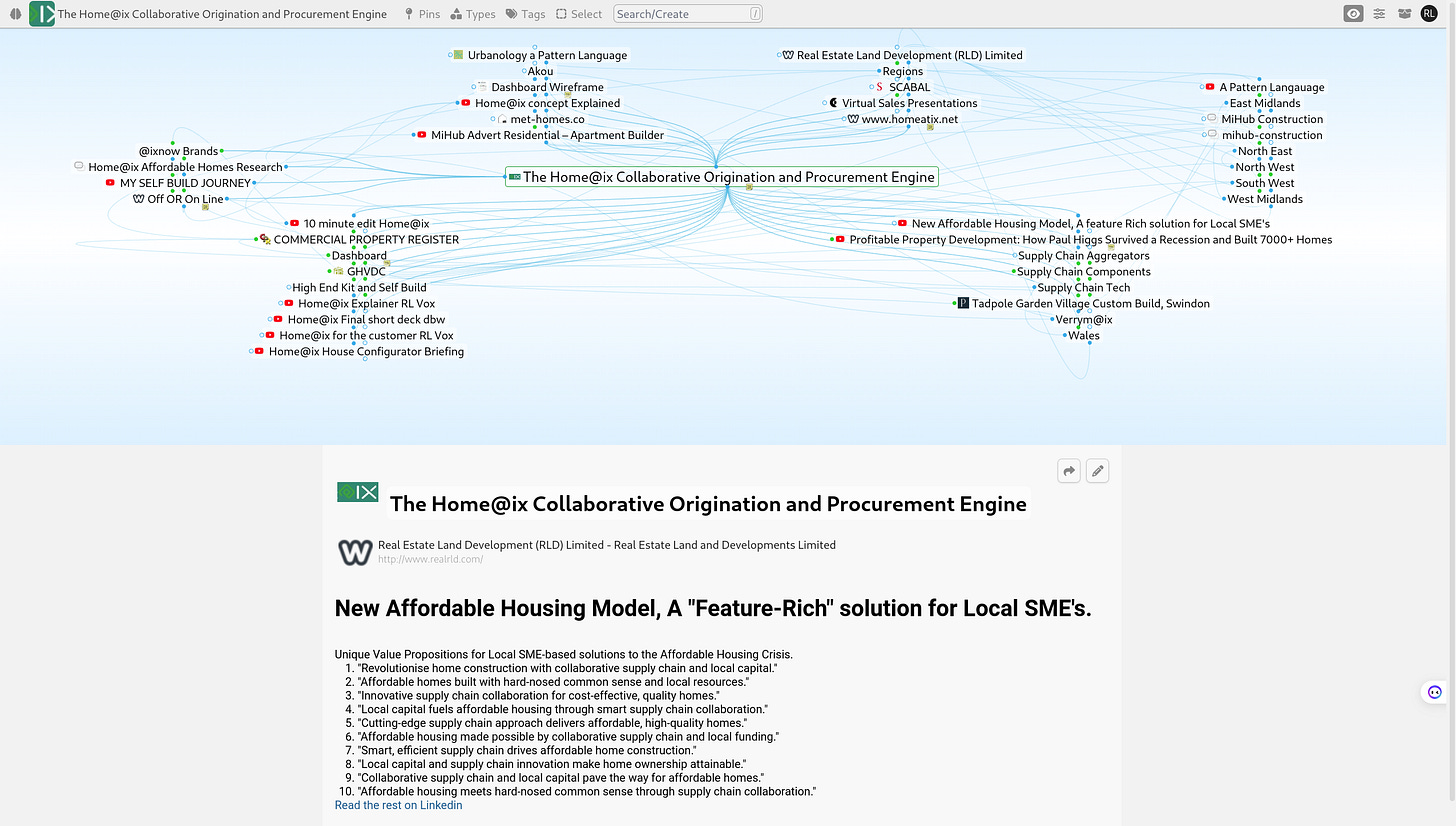Viewport: 1456px width, 826px height.
Task: Open the www.homeatix.net thought
Action: point(909,119)
